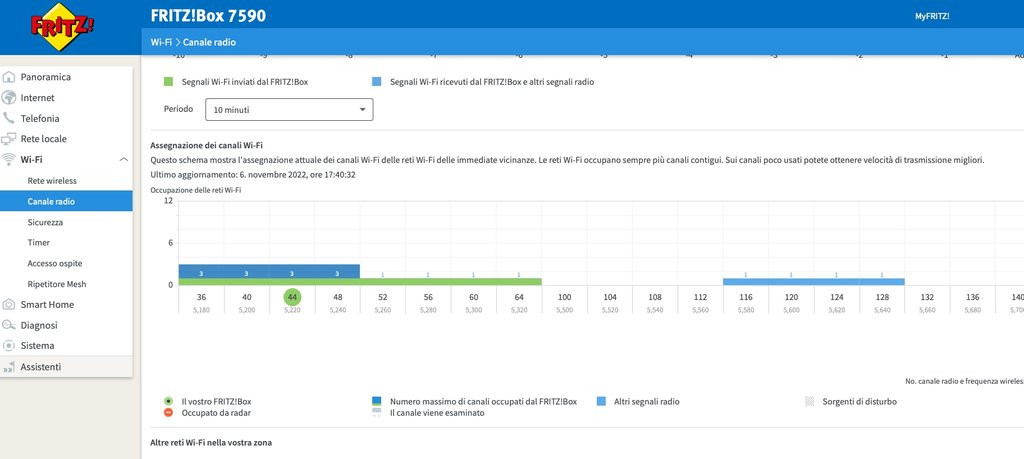Select Rete wireless submenu item
The width and height of the screenshot is (1024, 459).
[52, 181]
